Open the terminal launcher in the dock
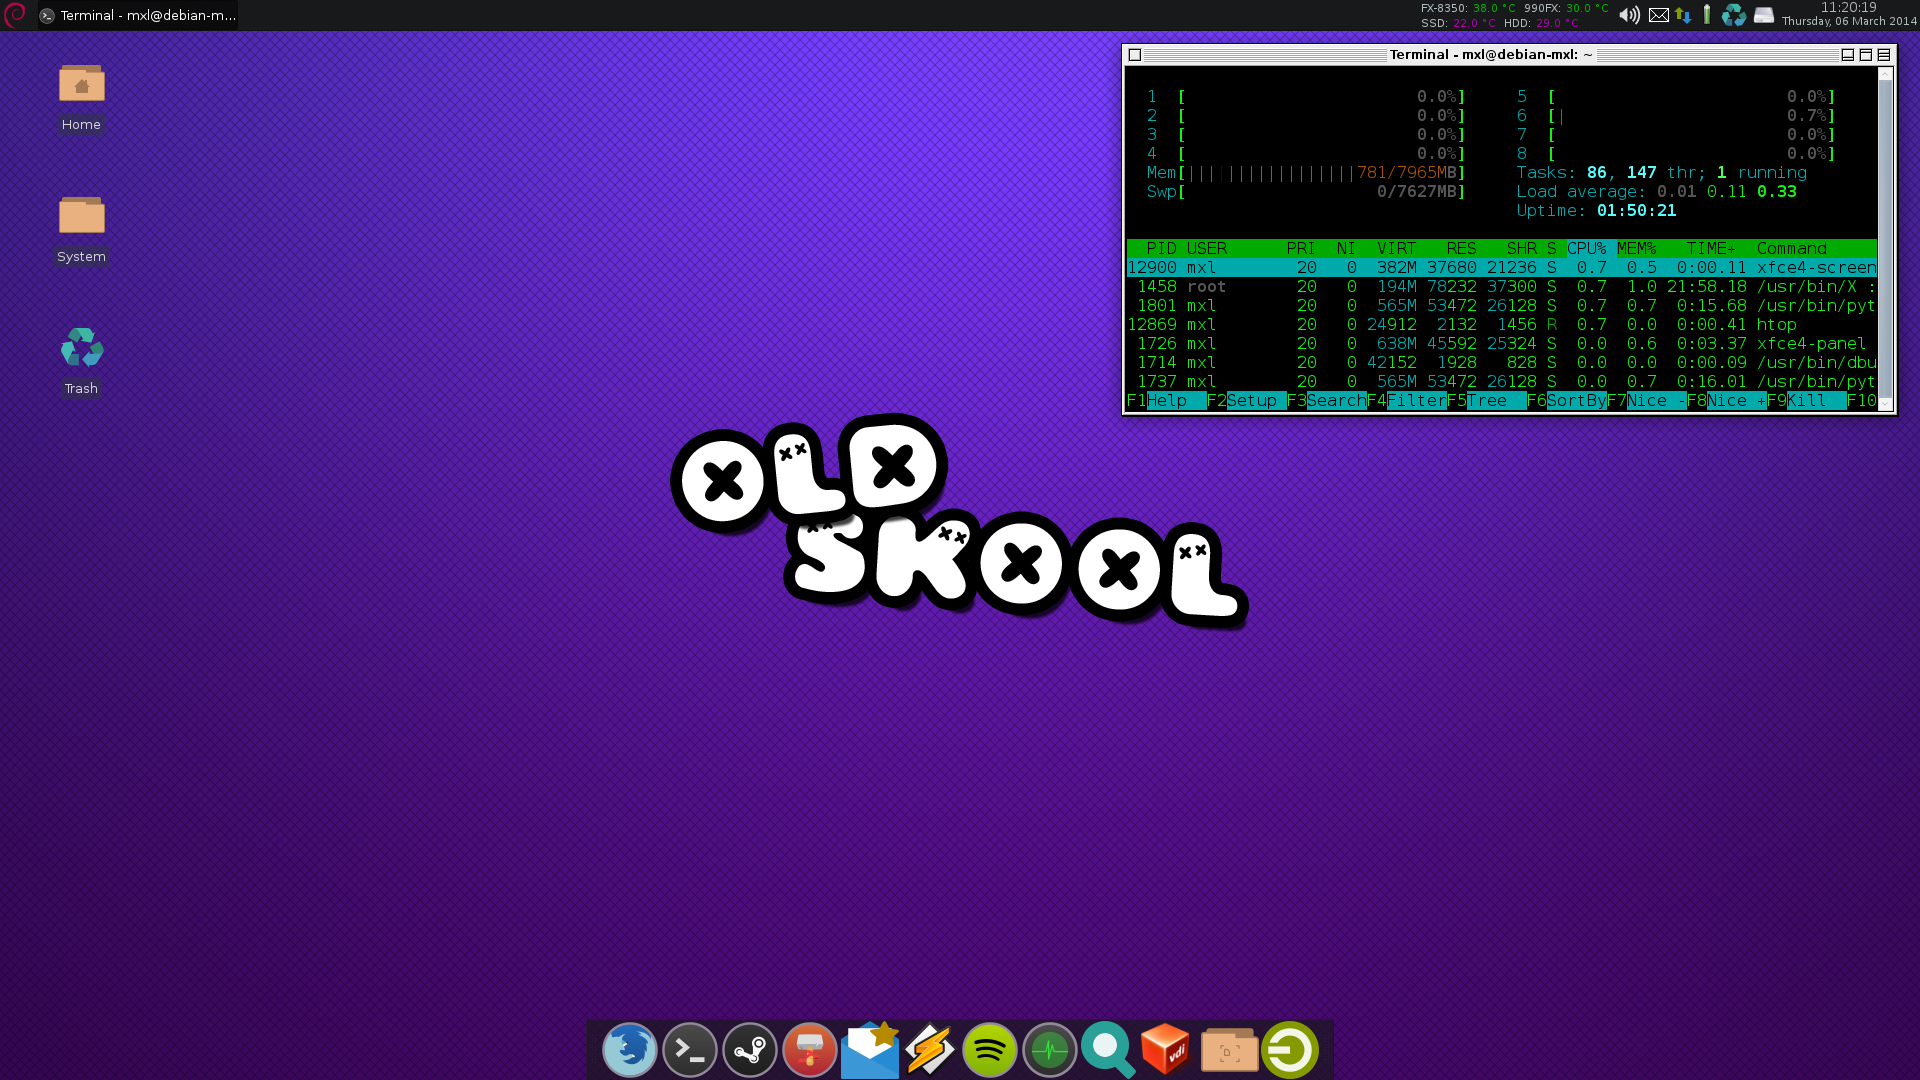 (690, 1050)
